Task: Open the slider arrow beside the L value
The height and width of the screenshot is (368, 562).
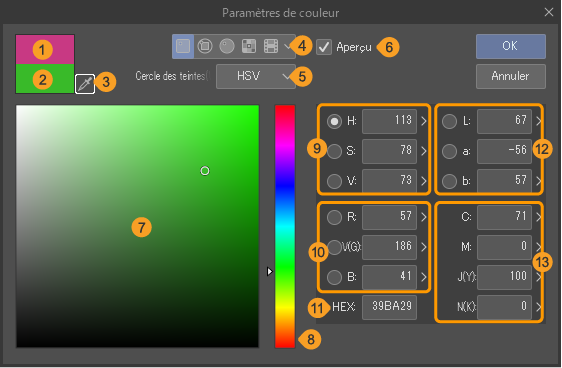Action: click(538, 121)
